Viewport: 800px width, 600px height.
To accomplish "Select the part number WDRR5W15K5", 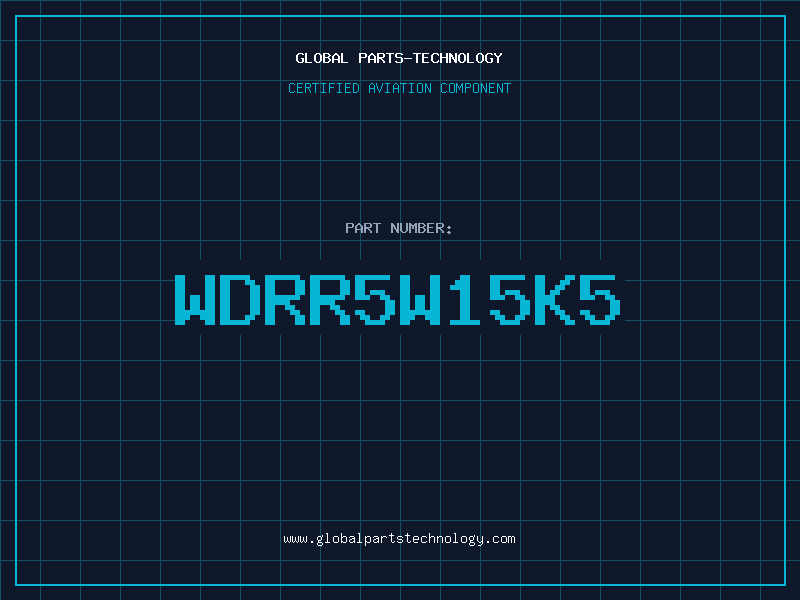I will [x=398, y=299].
